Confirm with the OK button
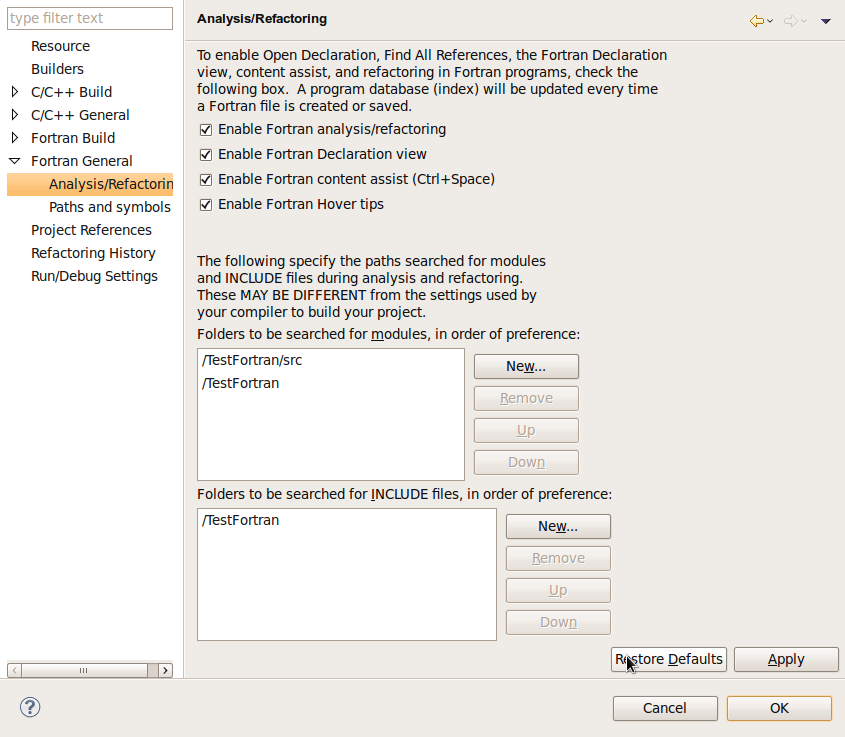The height and width of the screenshot is (737, 845). pos(779,708)
